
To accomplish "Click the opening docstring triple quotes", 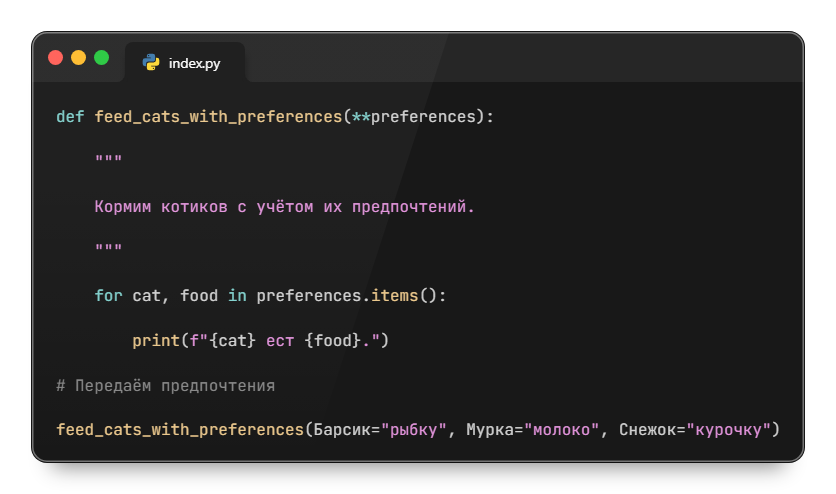I will pos(108,162).
